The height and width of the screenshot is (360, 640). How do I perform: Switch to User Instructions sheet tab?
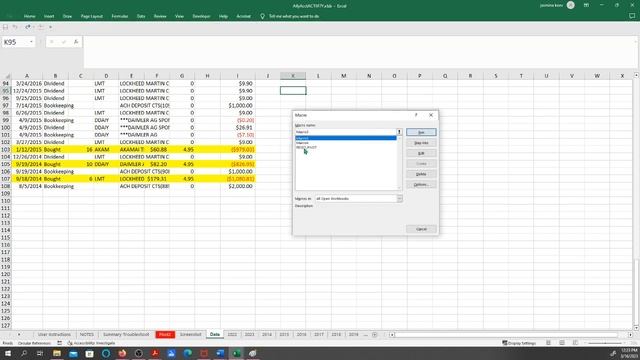[x=54, y=334]
